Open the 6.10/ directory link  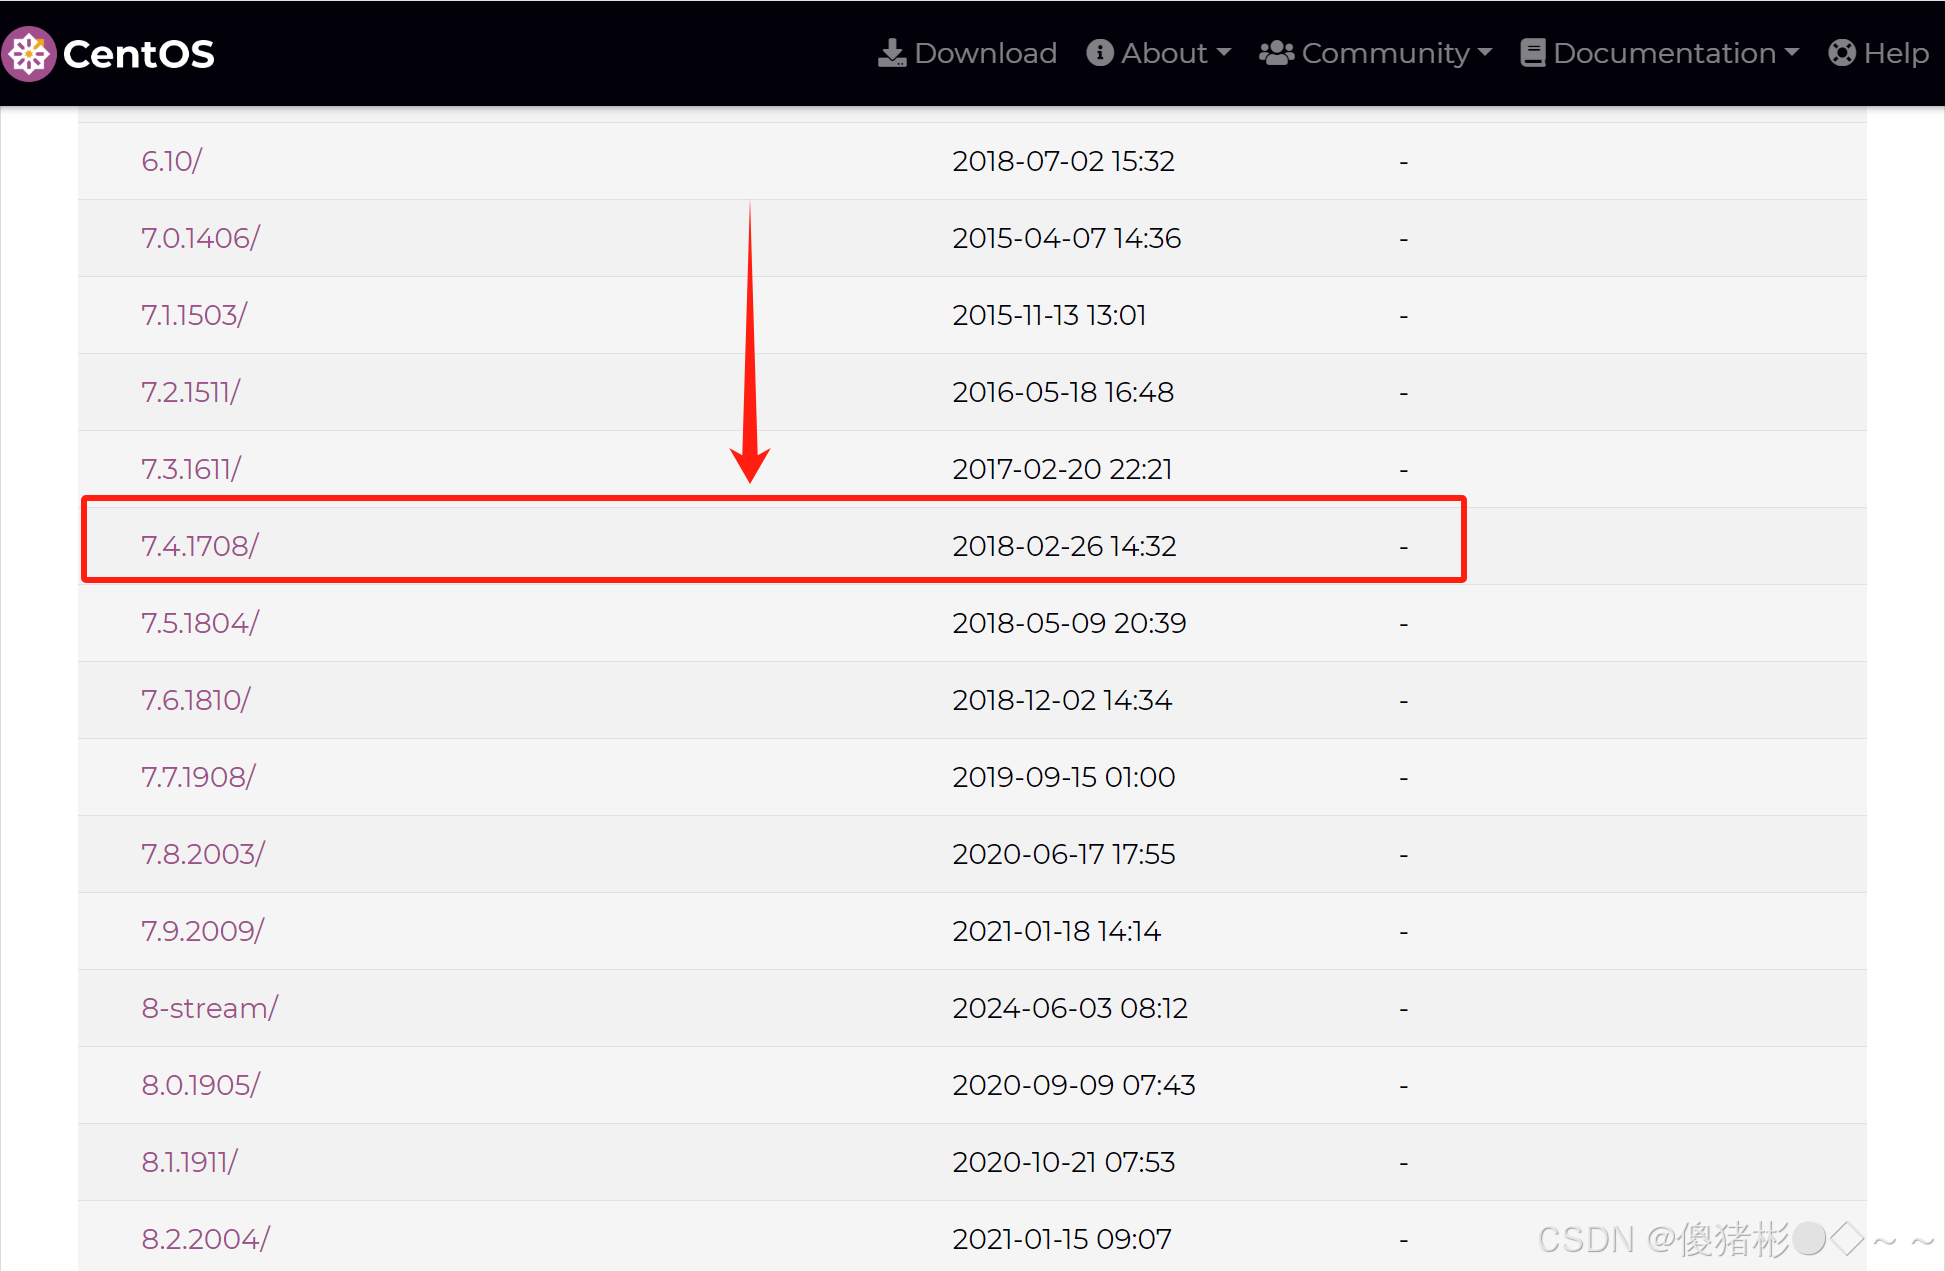click(x=171, y=161)
